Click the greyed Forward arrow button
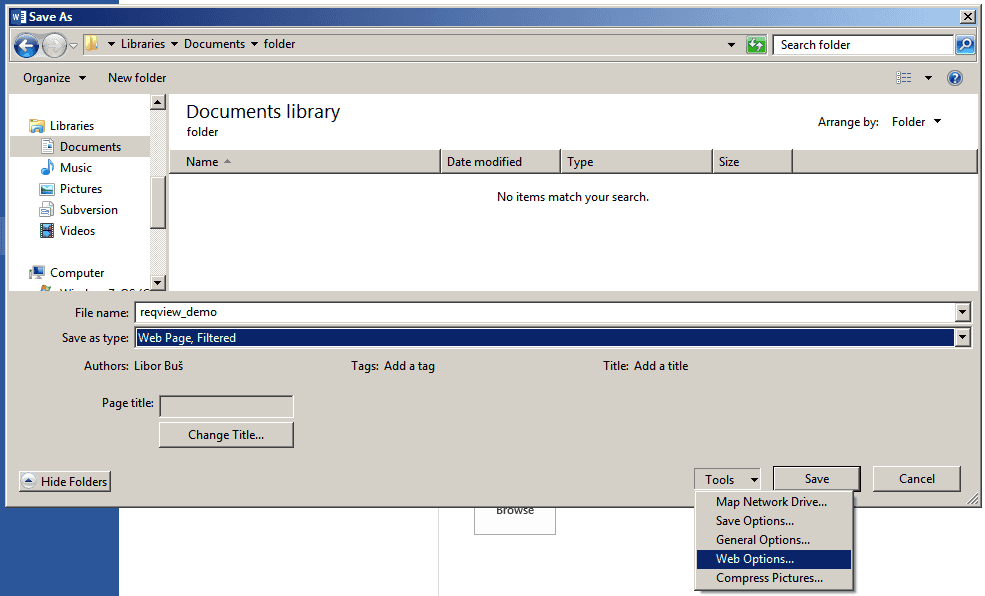985x596 pixels. pyautogui.click(x=54, y=45)
